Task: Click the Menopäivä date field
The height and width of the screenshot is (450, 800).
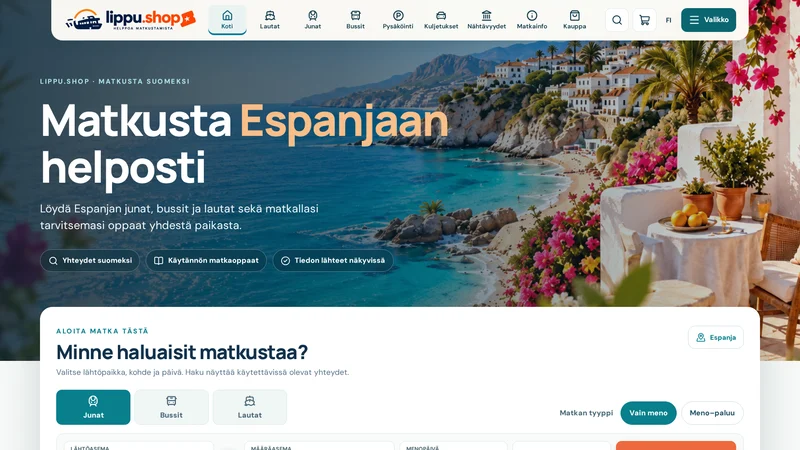Action: pos(454,446)
